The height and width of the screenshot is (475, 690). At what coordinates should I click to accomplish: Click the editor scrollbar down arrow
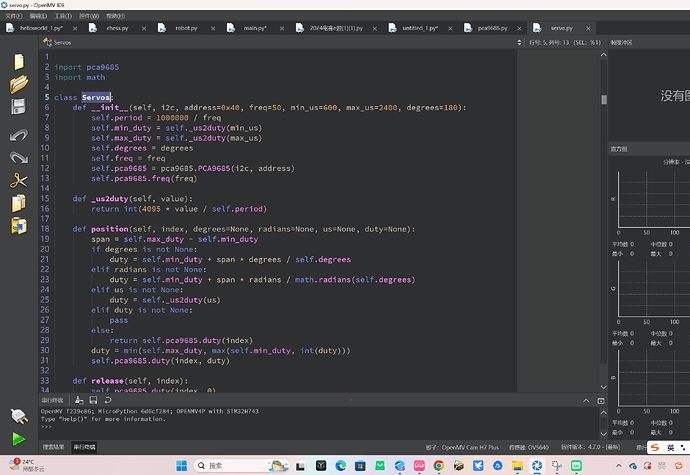(x=604, y=387)
